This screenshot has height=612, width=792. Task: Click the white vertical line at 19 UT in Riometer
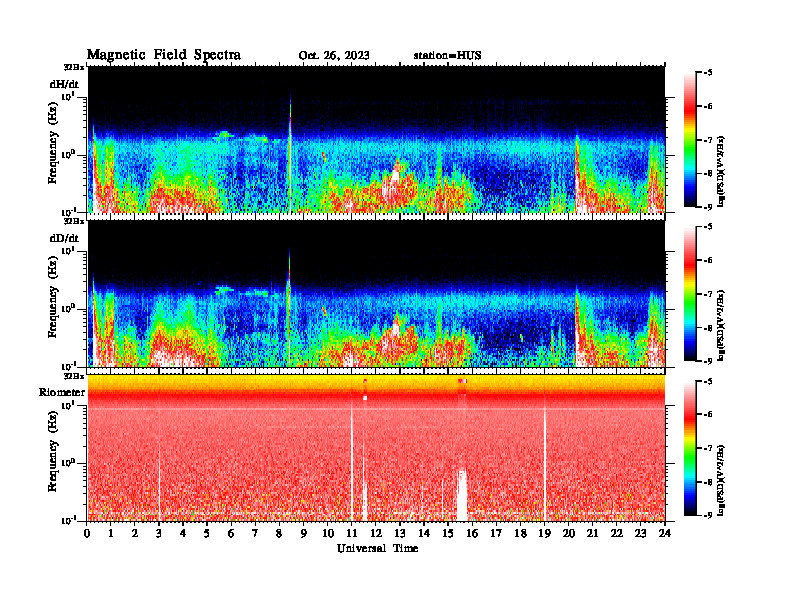coord(544,462)
